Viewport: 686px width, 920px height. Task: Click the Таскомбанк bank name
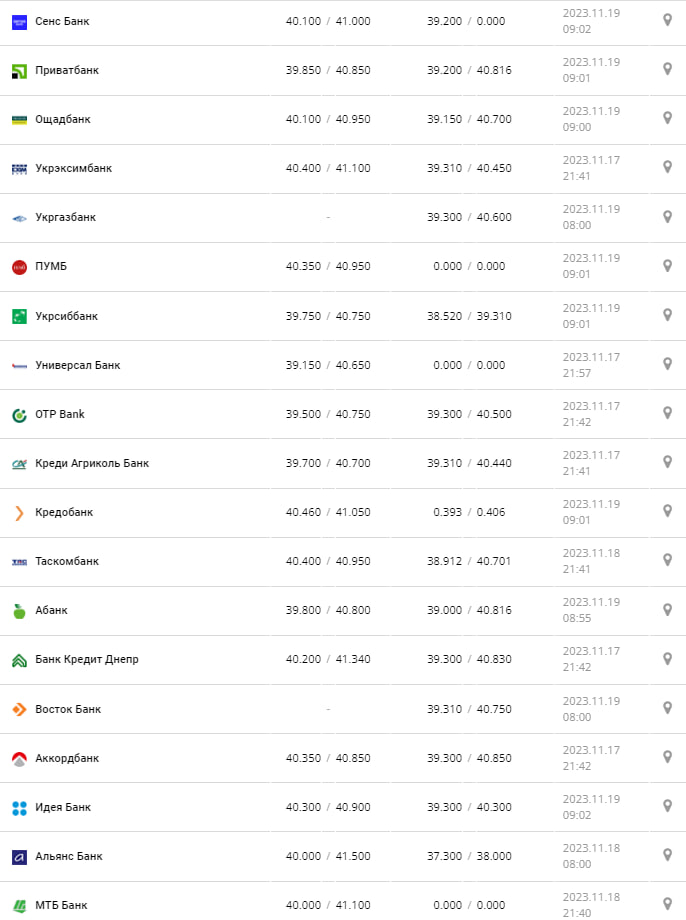[67, 561]
